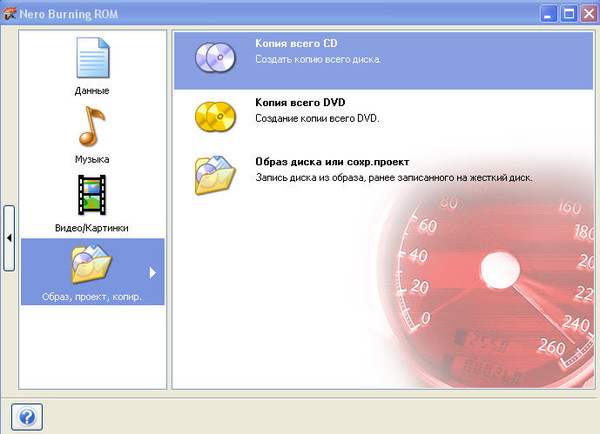Click Создание копии всего DVD description
This screenshot has height=434, width=600.
point(317,119)
